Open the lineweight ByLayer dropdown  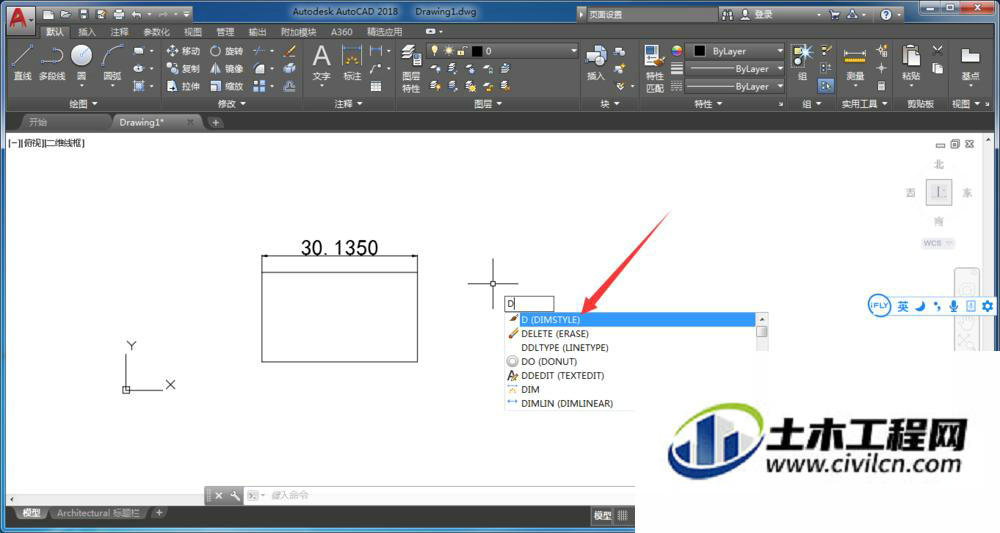pos(735,68)
